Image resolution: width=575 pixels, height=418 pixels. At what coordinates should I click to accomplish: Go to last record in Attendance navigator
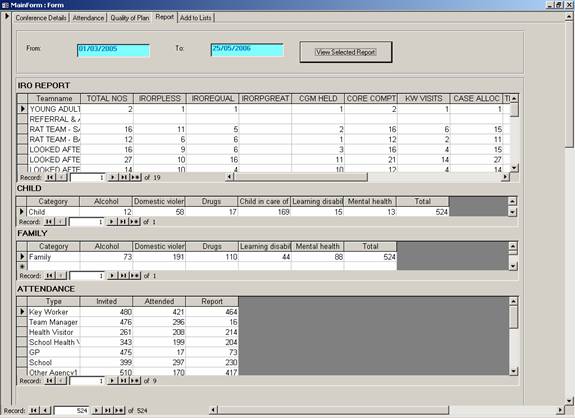pyautogui.click(x=123, y=381)
